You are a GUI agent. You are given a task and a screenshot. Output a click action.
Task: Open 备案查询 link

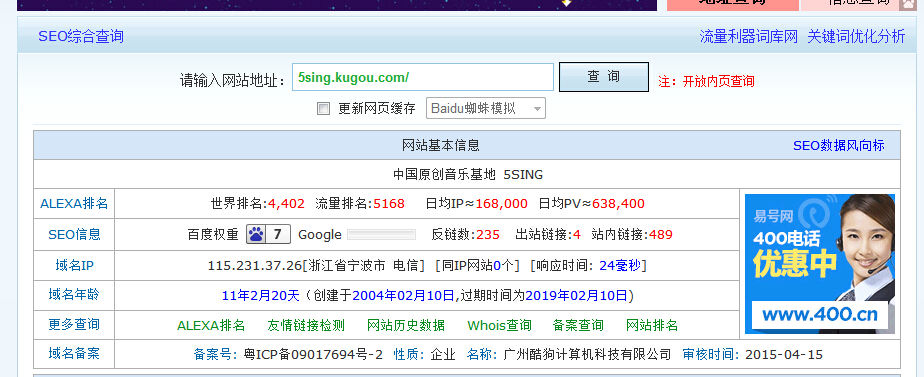tap(578, 325)
